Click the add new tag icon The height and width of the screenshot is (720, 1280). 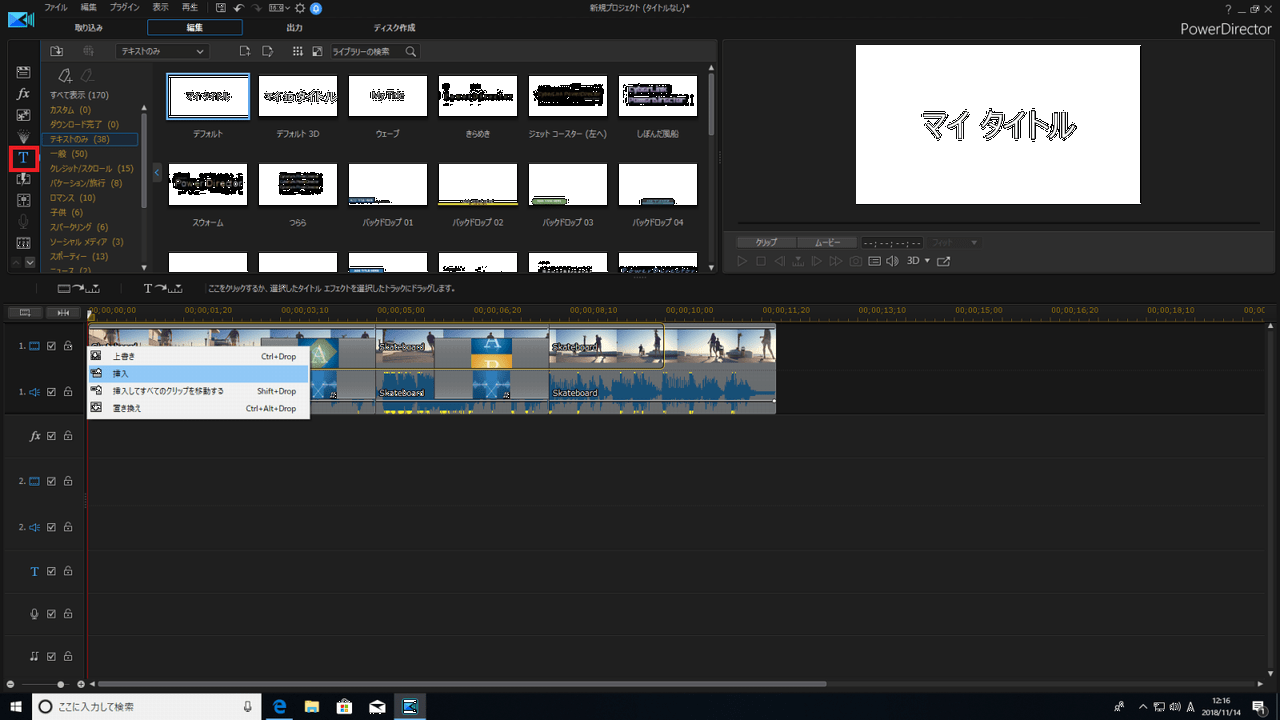(65, 75)
